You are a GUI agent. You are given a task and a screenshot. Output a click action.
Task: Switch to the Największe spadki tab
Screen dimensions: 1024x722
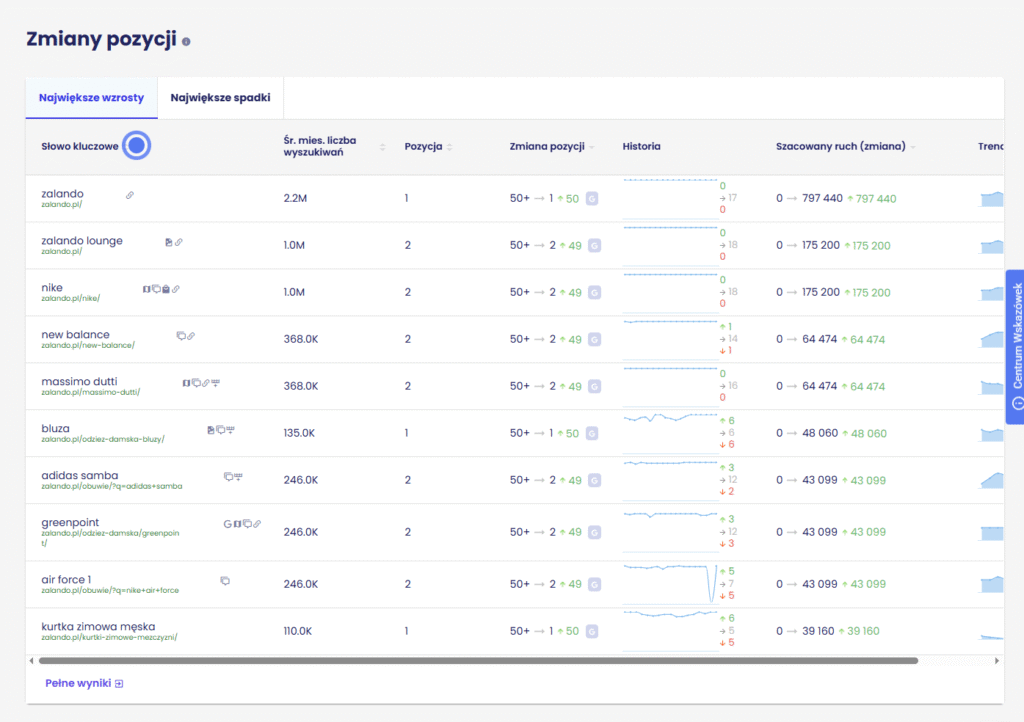click(x=221, y=98)
